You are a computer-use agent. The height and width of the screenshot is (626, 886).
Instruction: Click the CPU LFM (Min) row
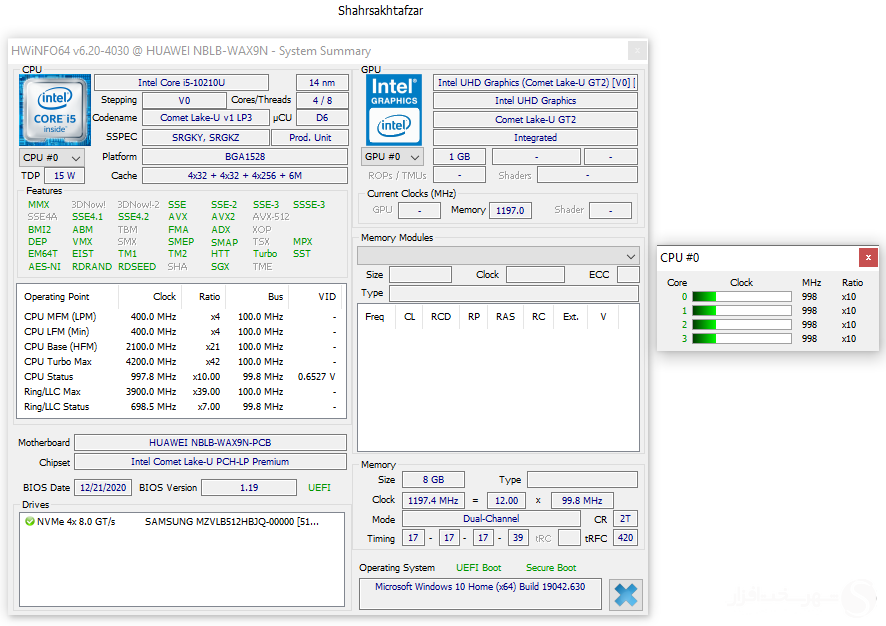coord(181,332)
